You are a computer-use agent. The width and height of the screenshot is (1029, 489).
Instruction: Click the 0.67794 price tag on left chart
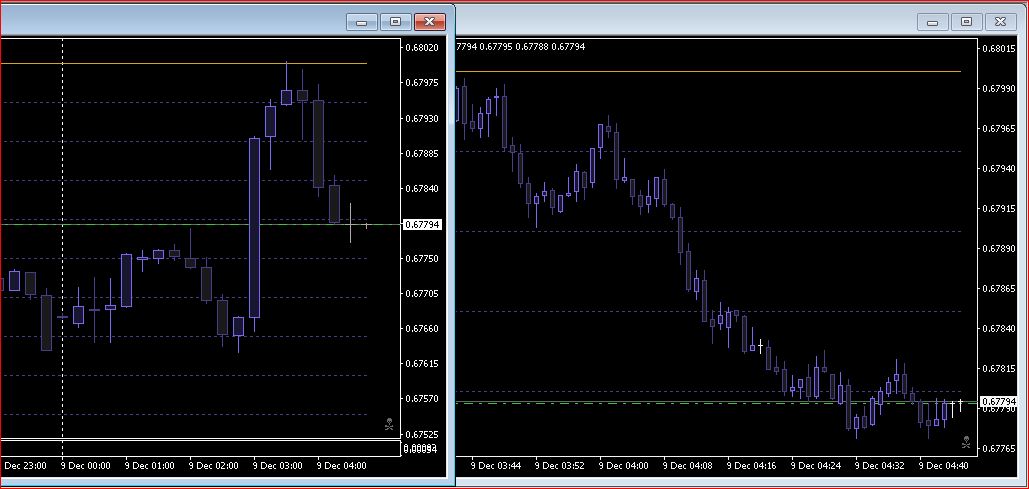click(x=422, y=225)
